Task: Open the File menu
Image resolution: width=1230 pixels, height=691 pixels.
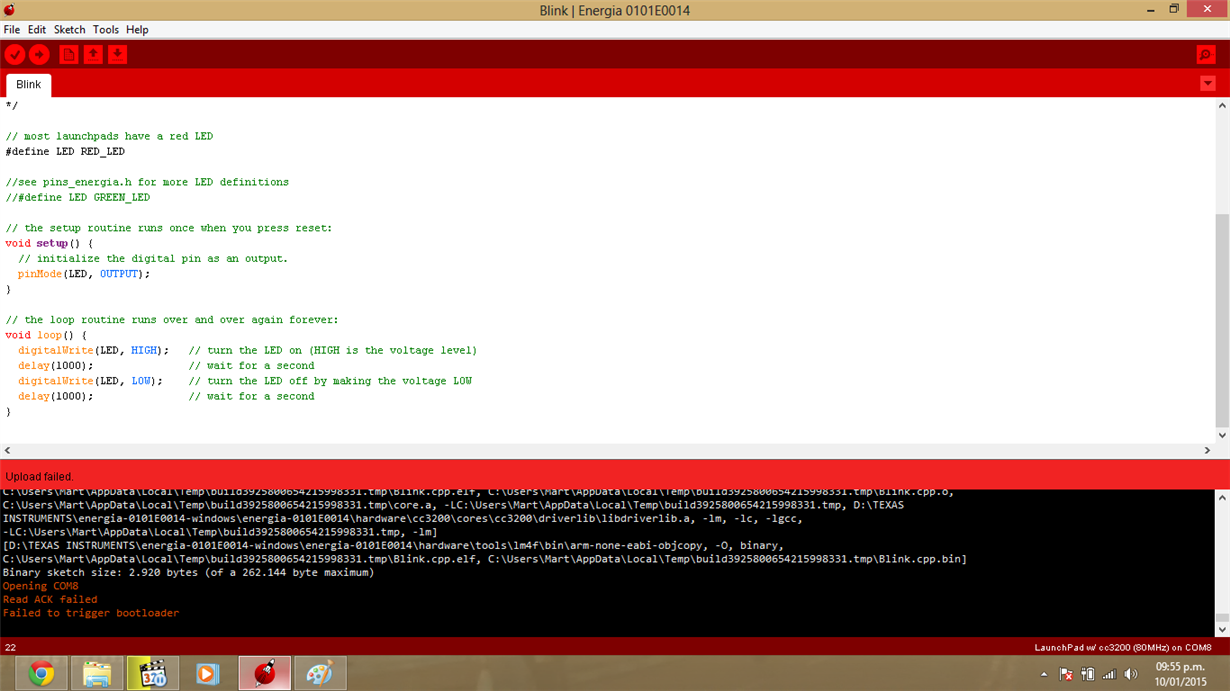Action: point(12,30)
